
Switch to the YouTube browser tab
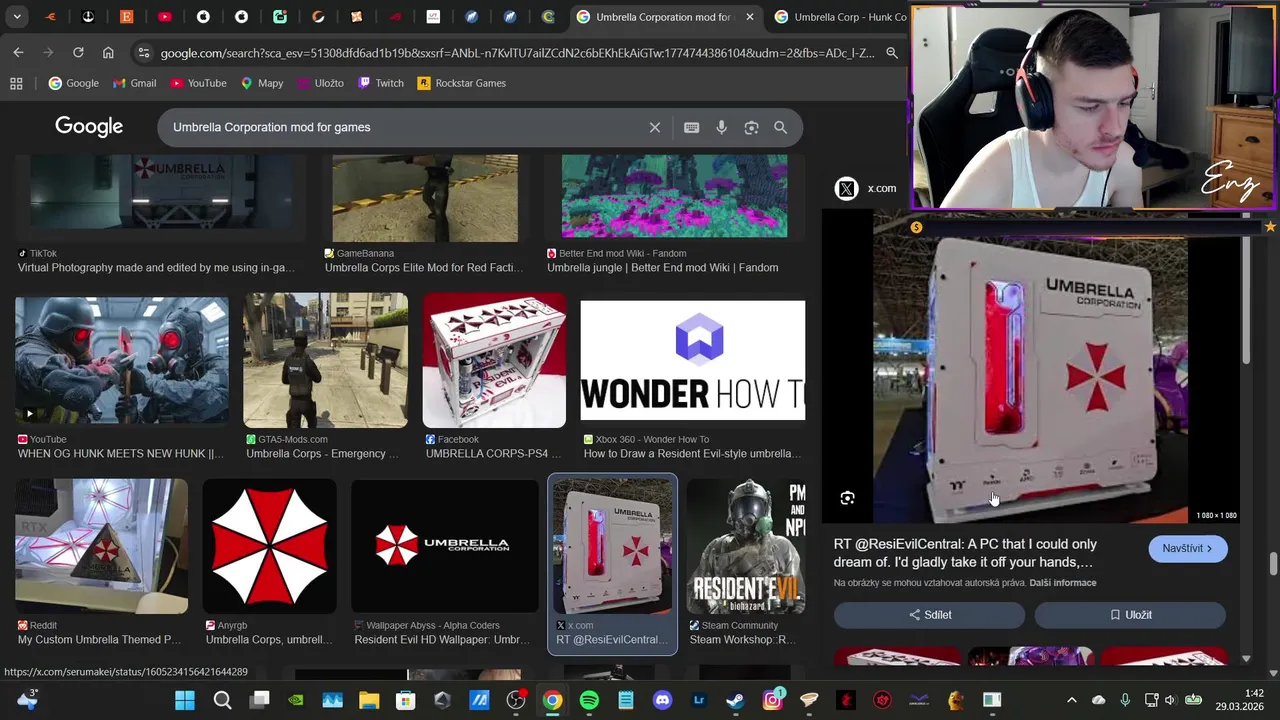coord(164,17)
